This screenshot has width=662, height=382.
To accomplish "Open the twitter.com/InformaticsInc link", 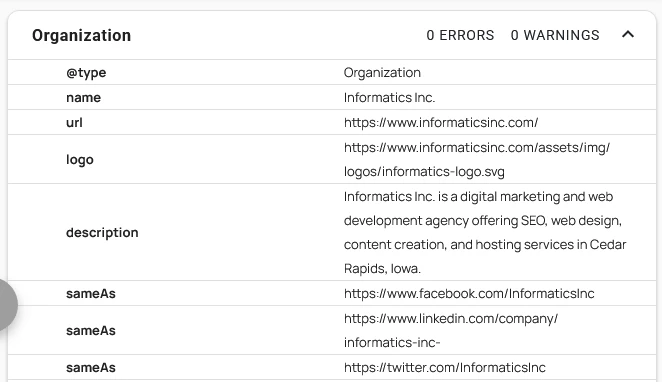I will (445, 368).
